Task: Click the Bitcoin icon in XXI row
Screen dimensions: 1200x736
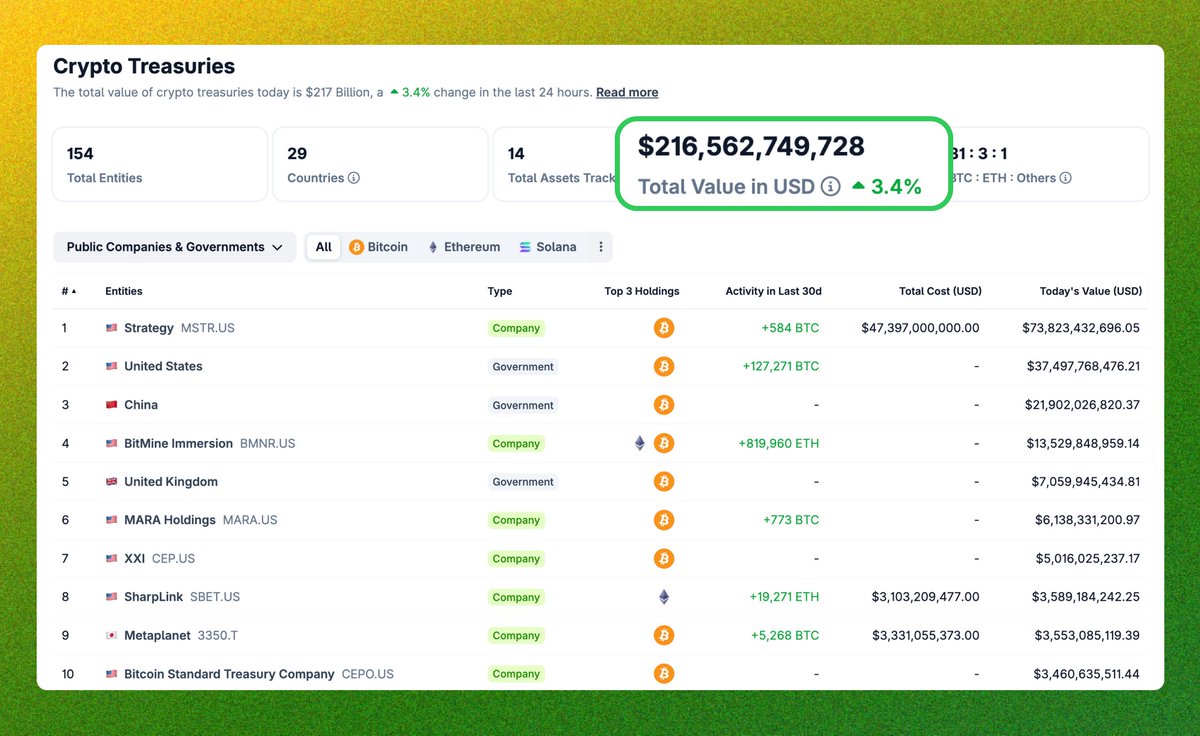Action: click(x=664, y=558)
